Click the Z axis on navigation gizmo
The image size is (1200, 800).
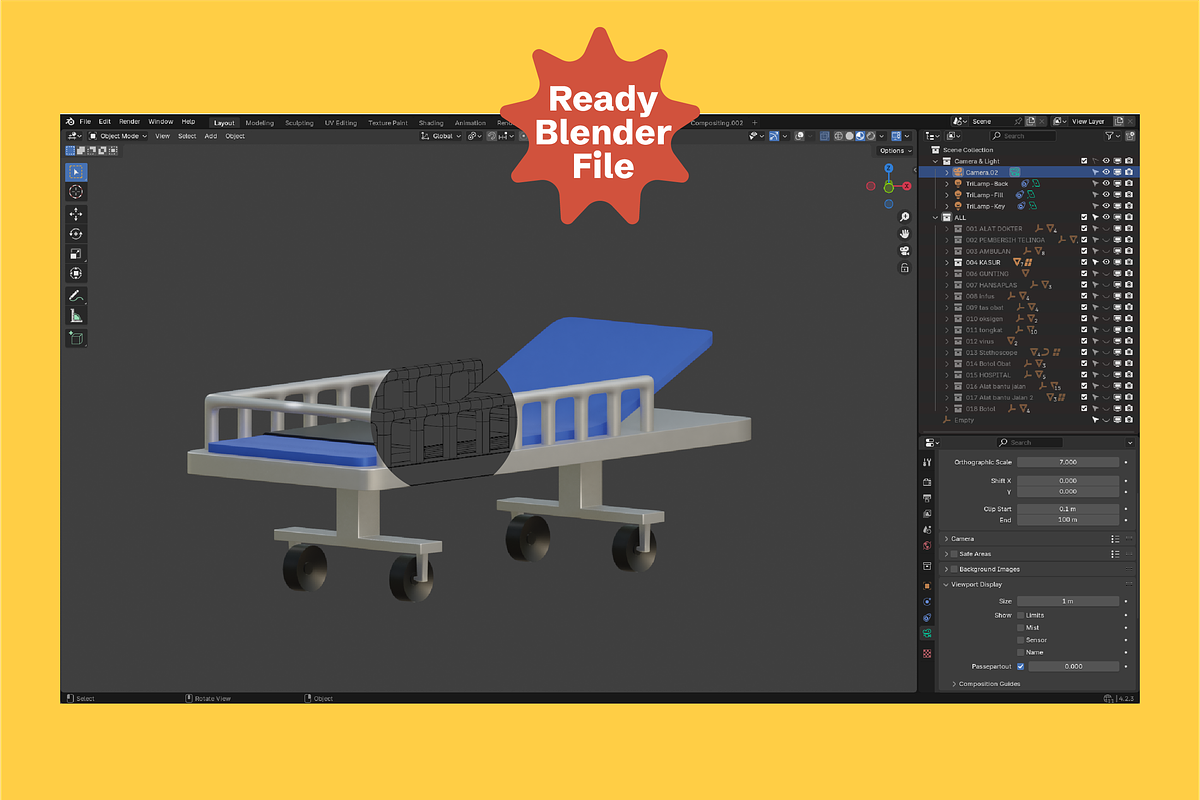[888, 169]
